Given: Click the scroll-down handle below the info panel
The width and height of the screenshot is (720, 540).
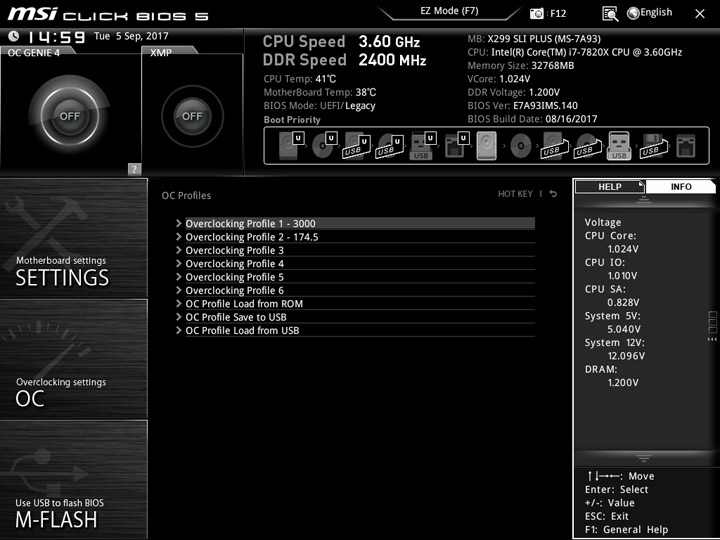Looking at the screenshot, I should coord(643,458).
